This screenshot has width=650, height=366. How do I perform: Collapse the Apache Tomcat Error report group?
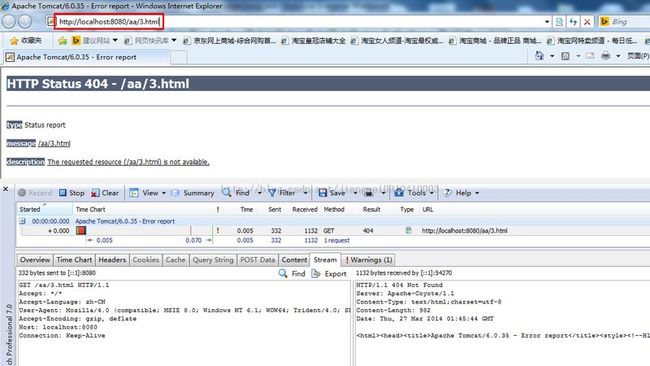[22, 221]
